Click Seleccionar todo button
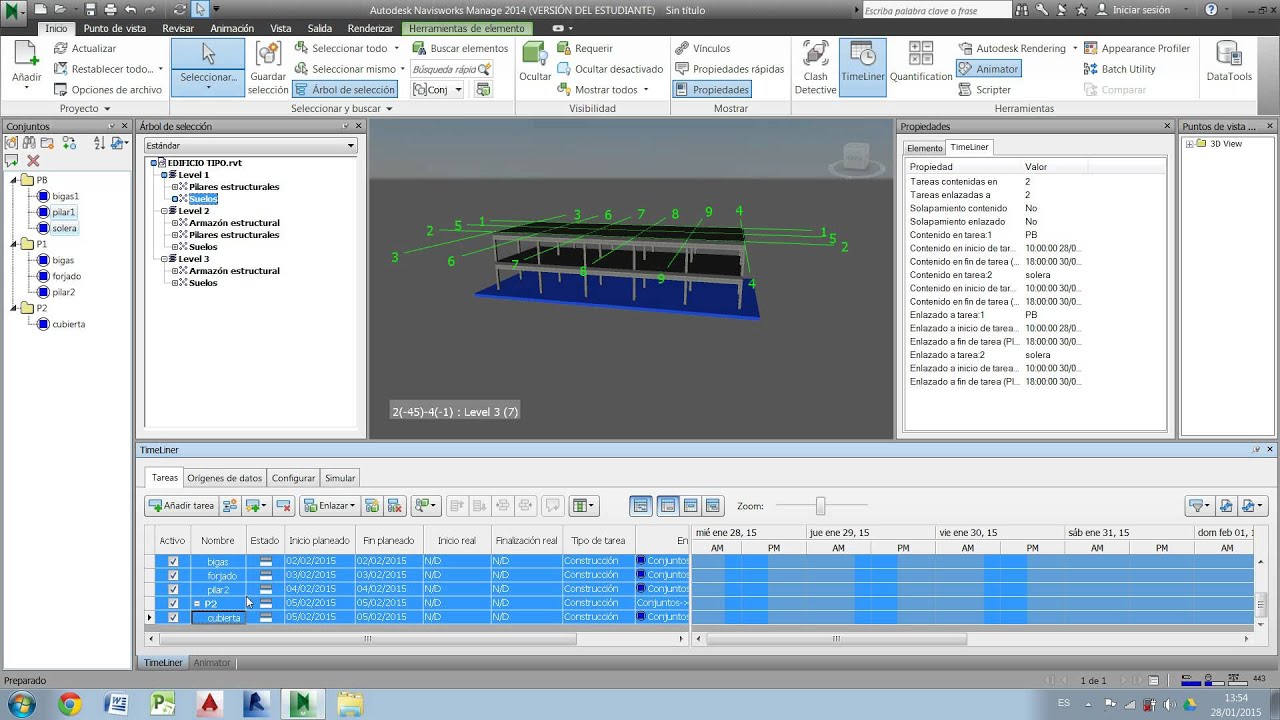The width and height of the screenshot is (1280, 720). click(x=348, y=48)
